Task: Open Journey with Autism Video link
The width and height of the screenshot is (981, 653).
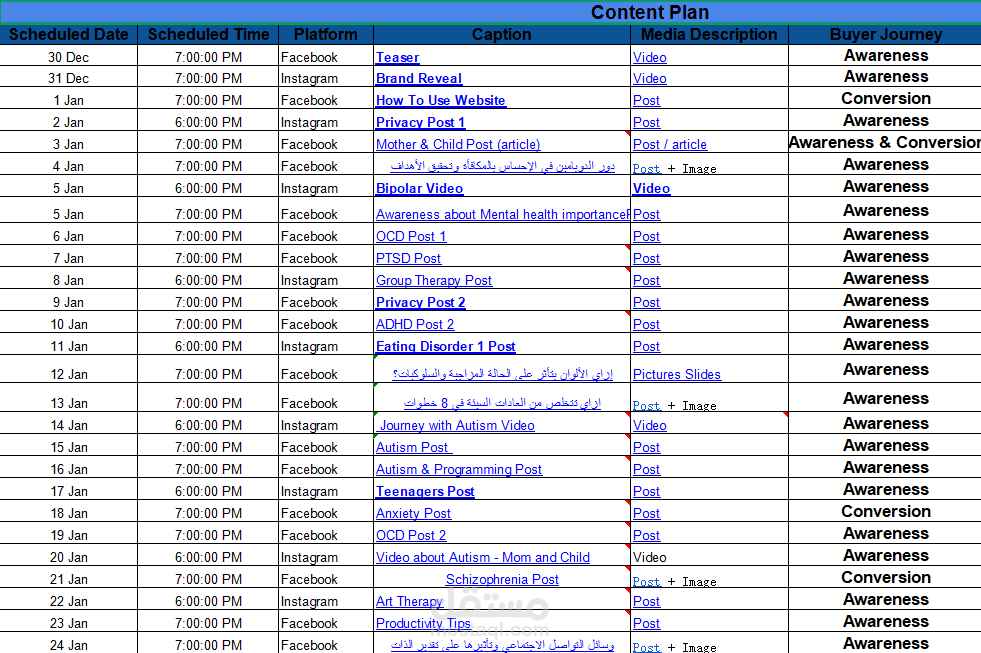Action: tap(457, 425)
